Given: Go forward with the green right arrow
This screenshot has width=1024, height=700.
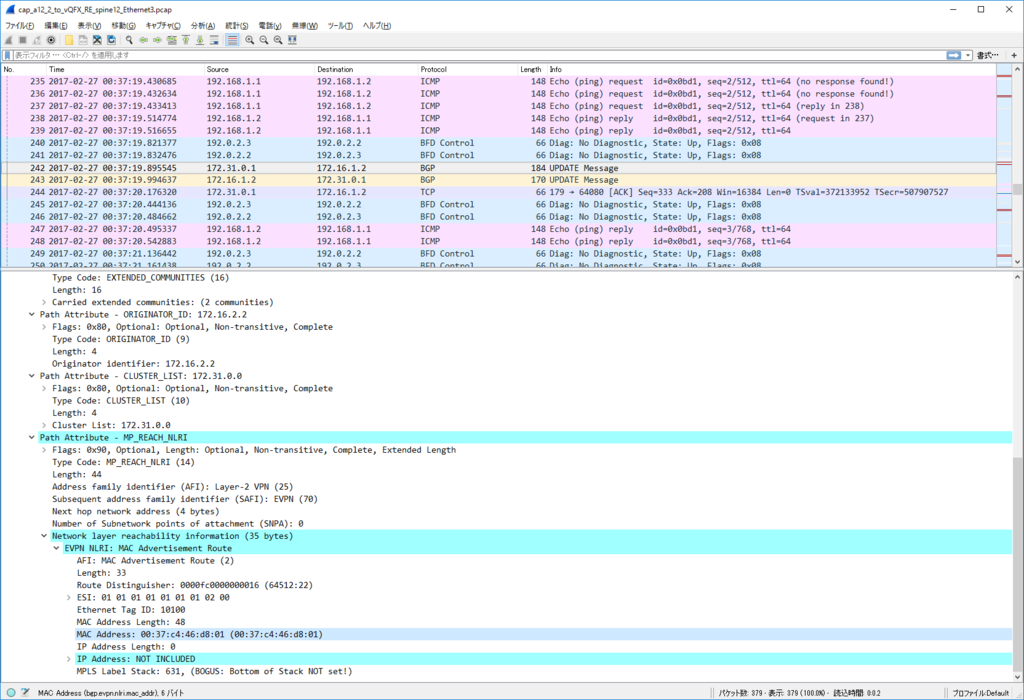Looking at the screenshot, I should pos(157,40).
